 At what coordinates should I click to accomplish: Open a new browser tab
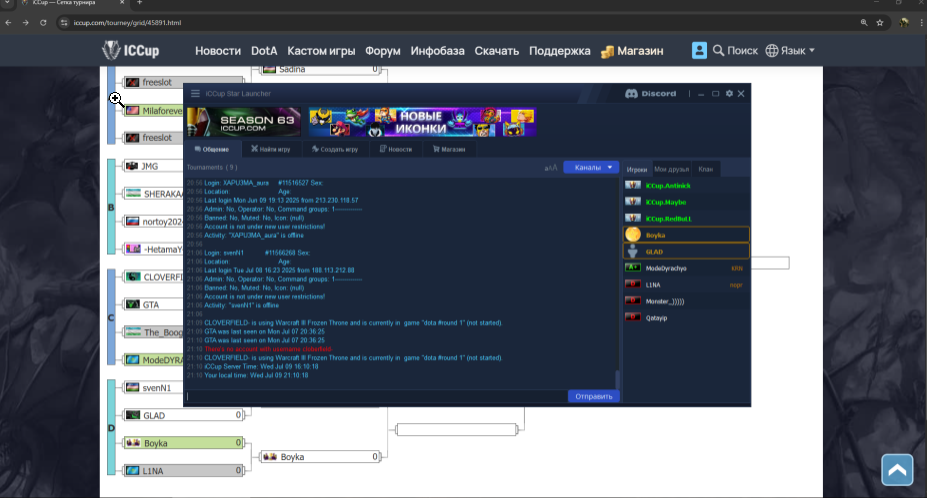pyautogui.click(x=140, y=2)
